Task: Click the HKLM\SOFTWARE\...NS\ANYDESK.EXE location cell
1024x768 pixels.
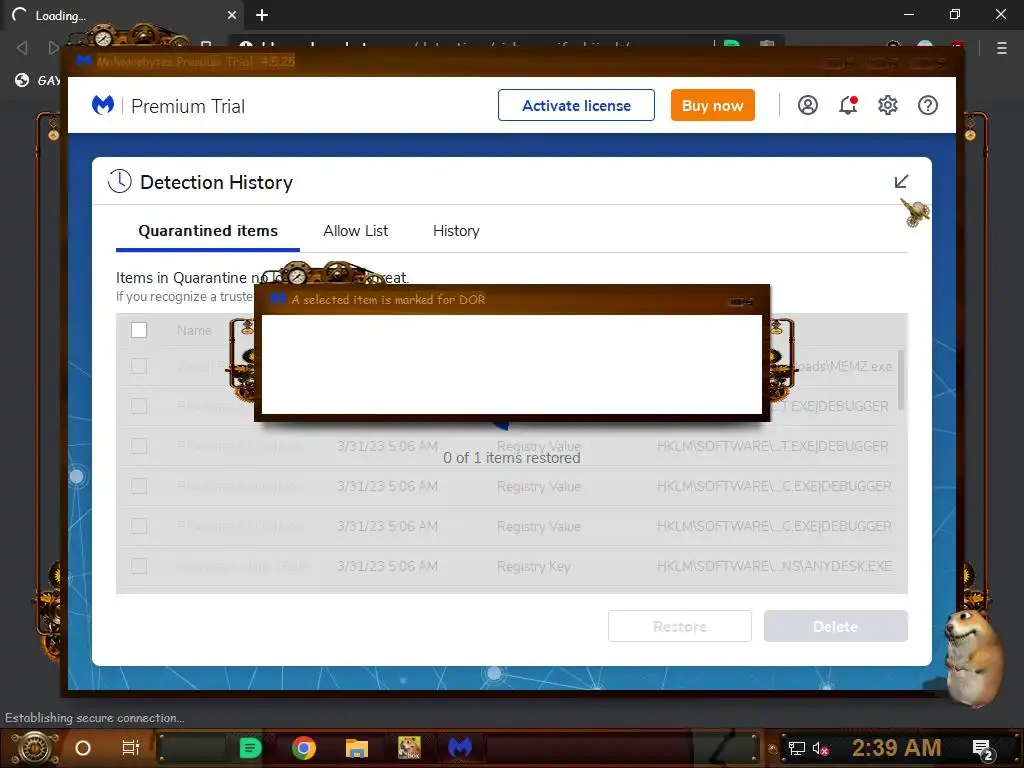Action: pos(774,566)
